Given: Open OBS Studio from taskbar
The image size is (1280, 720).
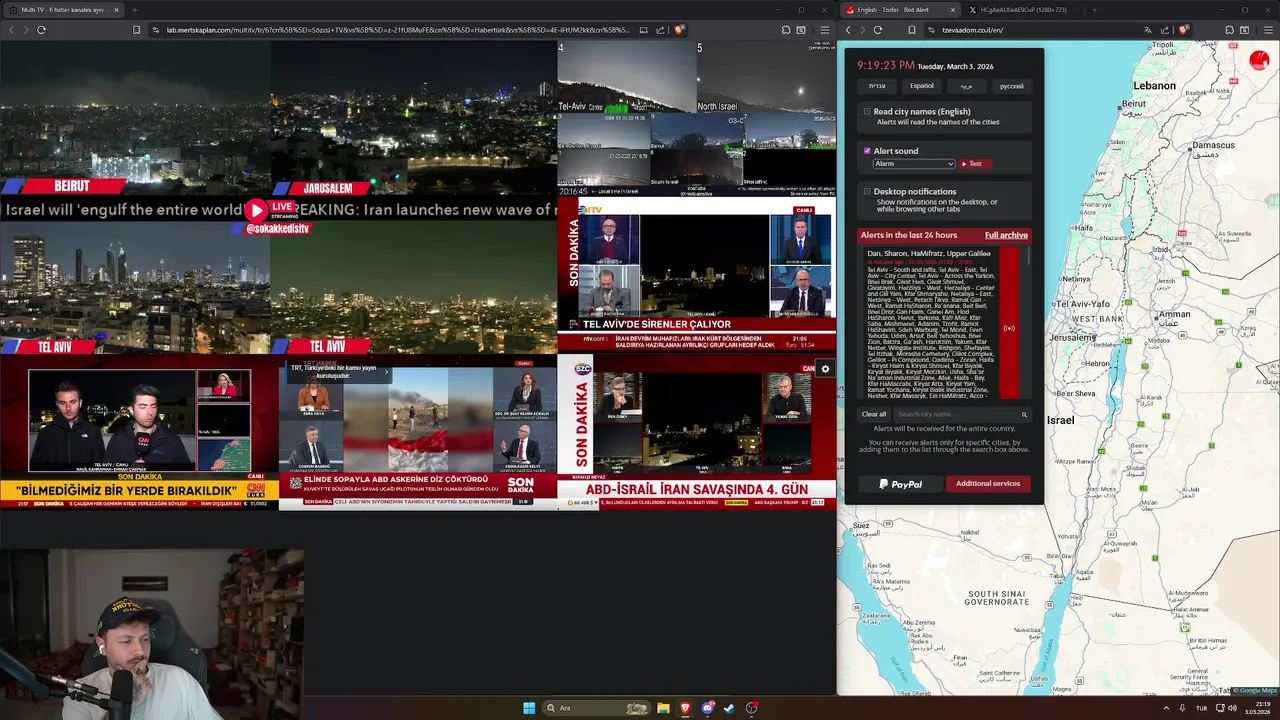Looking at the screenshot, I should tap(751, 708).
